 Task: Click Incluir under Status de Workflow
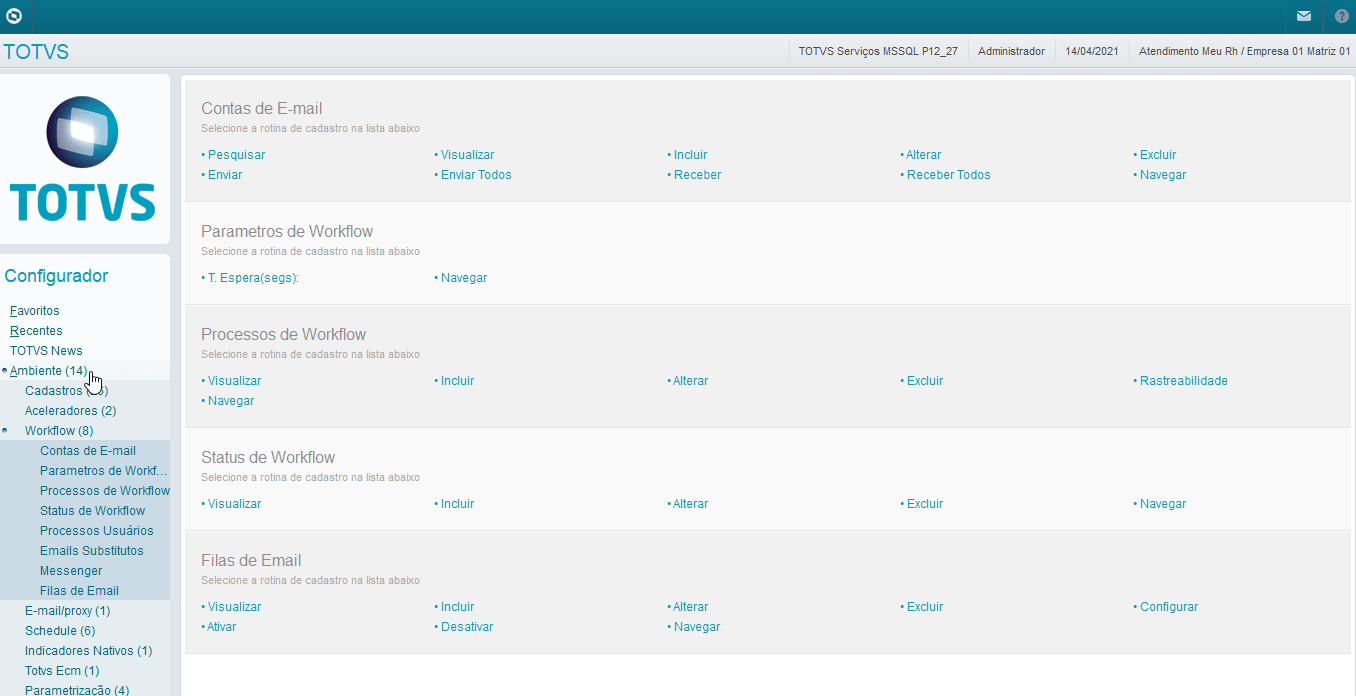pos(457,504)
